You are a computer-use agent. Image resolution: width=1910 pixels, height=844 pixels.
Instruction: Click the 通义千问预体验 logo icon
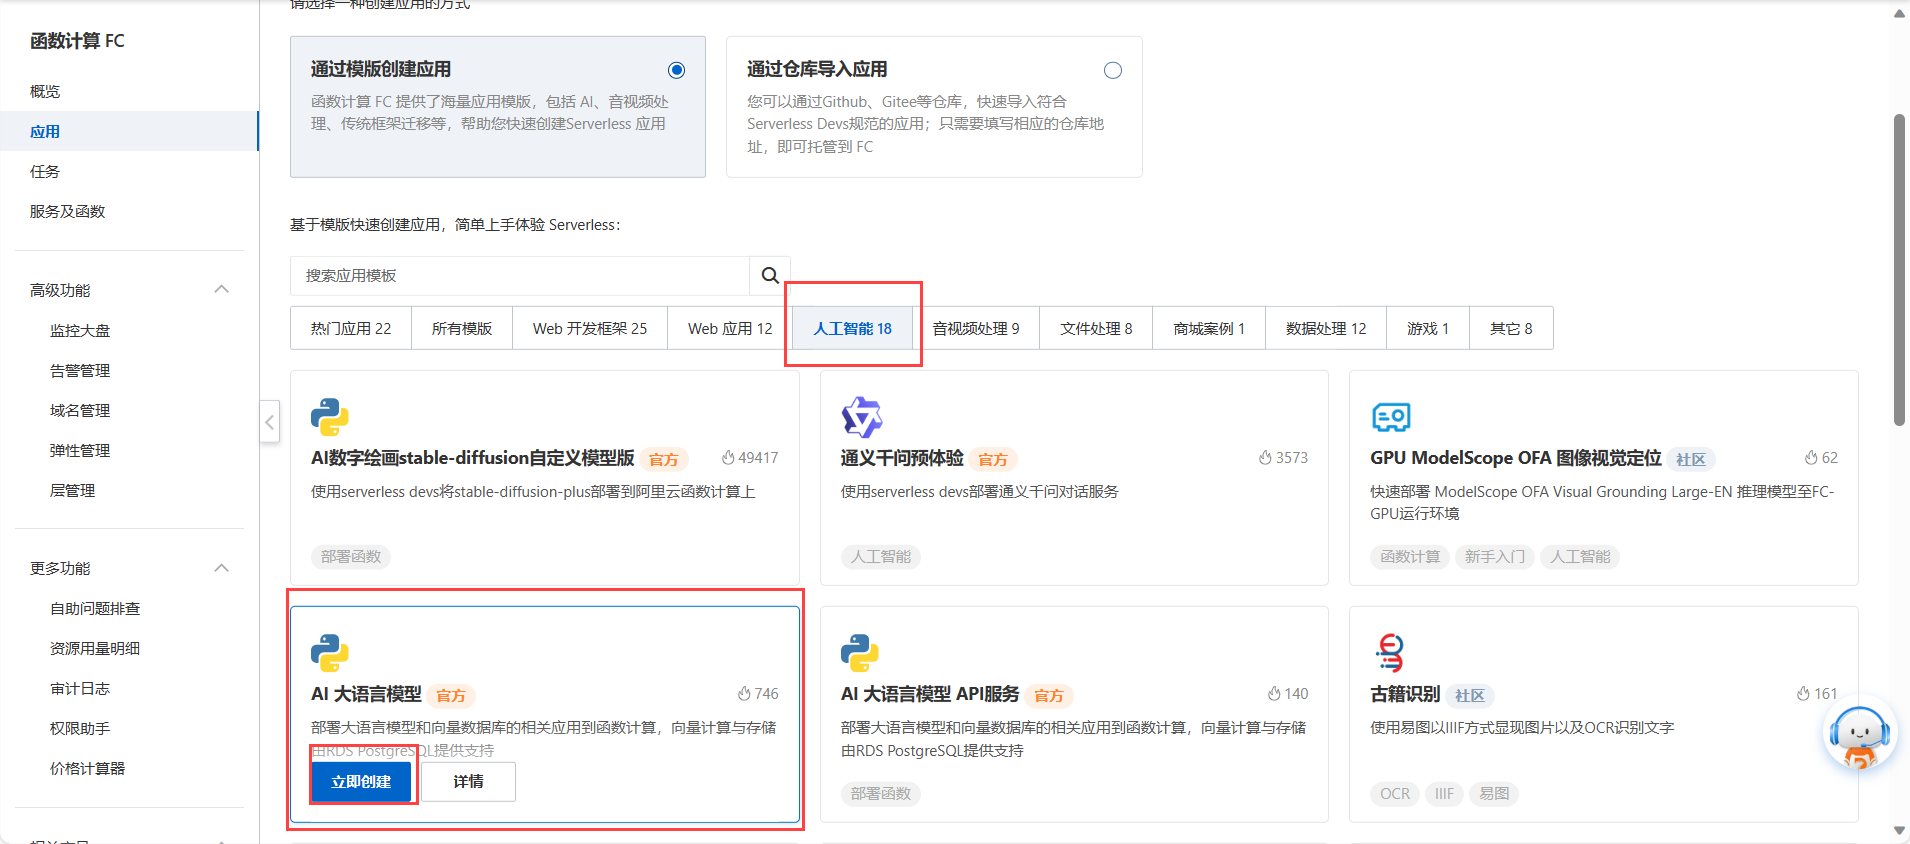point(861,417)
